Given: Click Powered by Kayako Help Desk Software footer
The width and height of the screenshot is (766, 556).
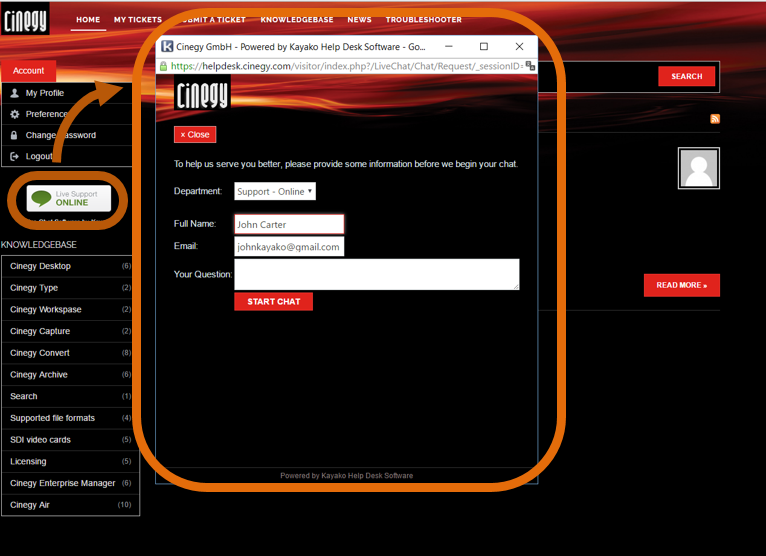Looking at the screenshot, I should (346, 475).
